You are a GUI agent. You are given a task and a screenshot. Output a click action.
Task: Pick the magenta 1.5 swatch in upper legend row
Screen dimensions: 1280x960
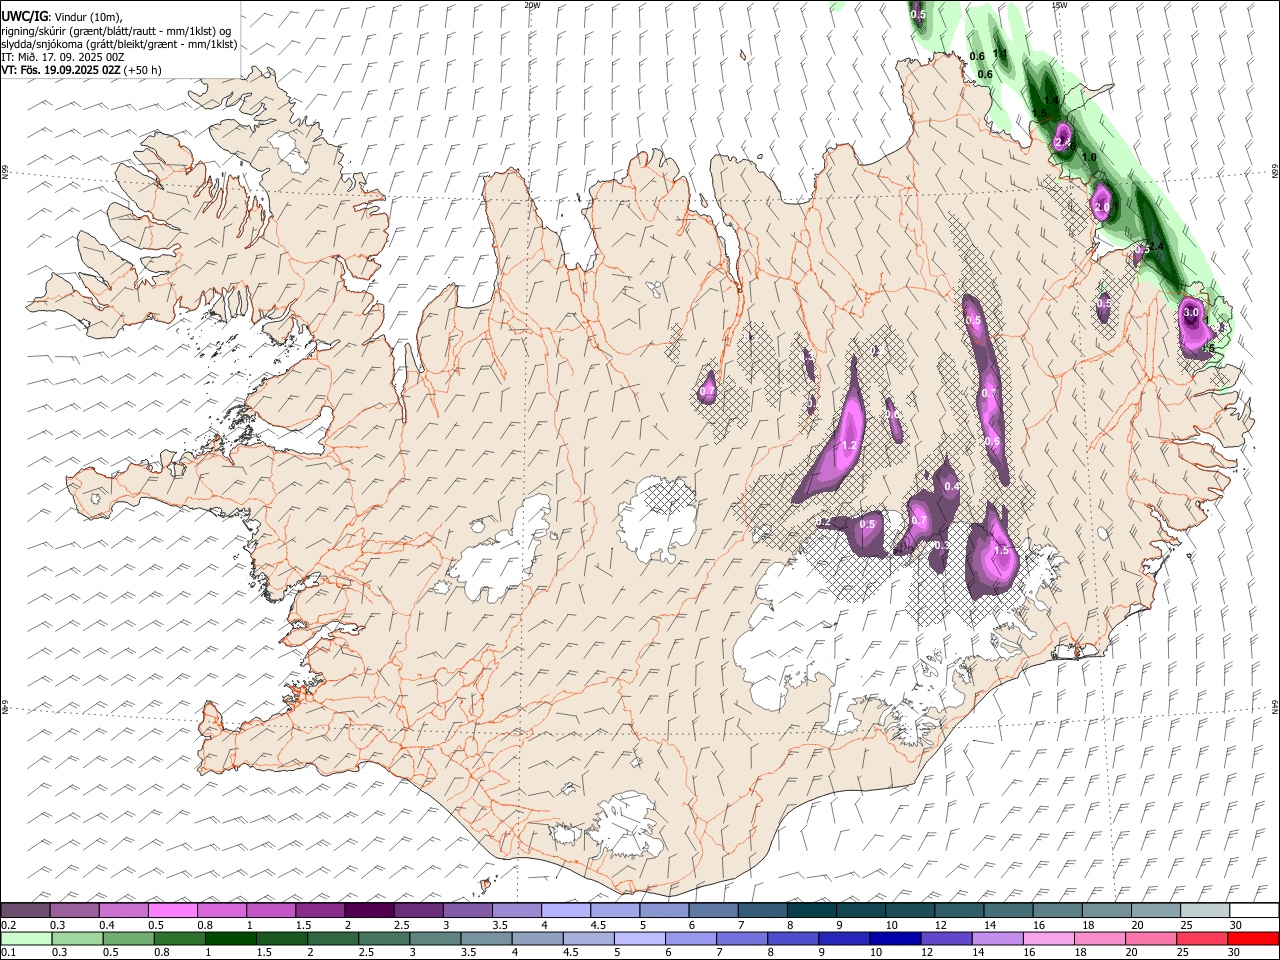click(x=320, y=910)
